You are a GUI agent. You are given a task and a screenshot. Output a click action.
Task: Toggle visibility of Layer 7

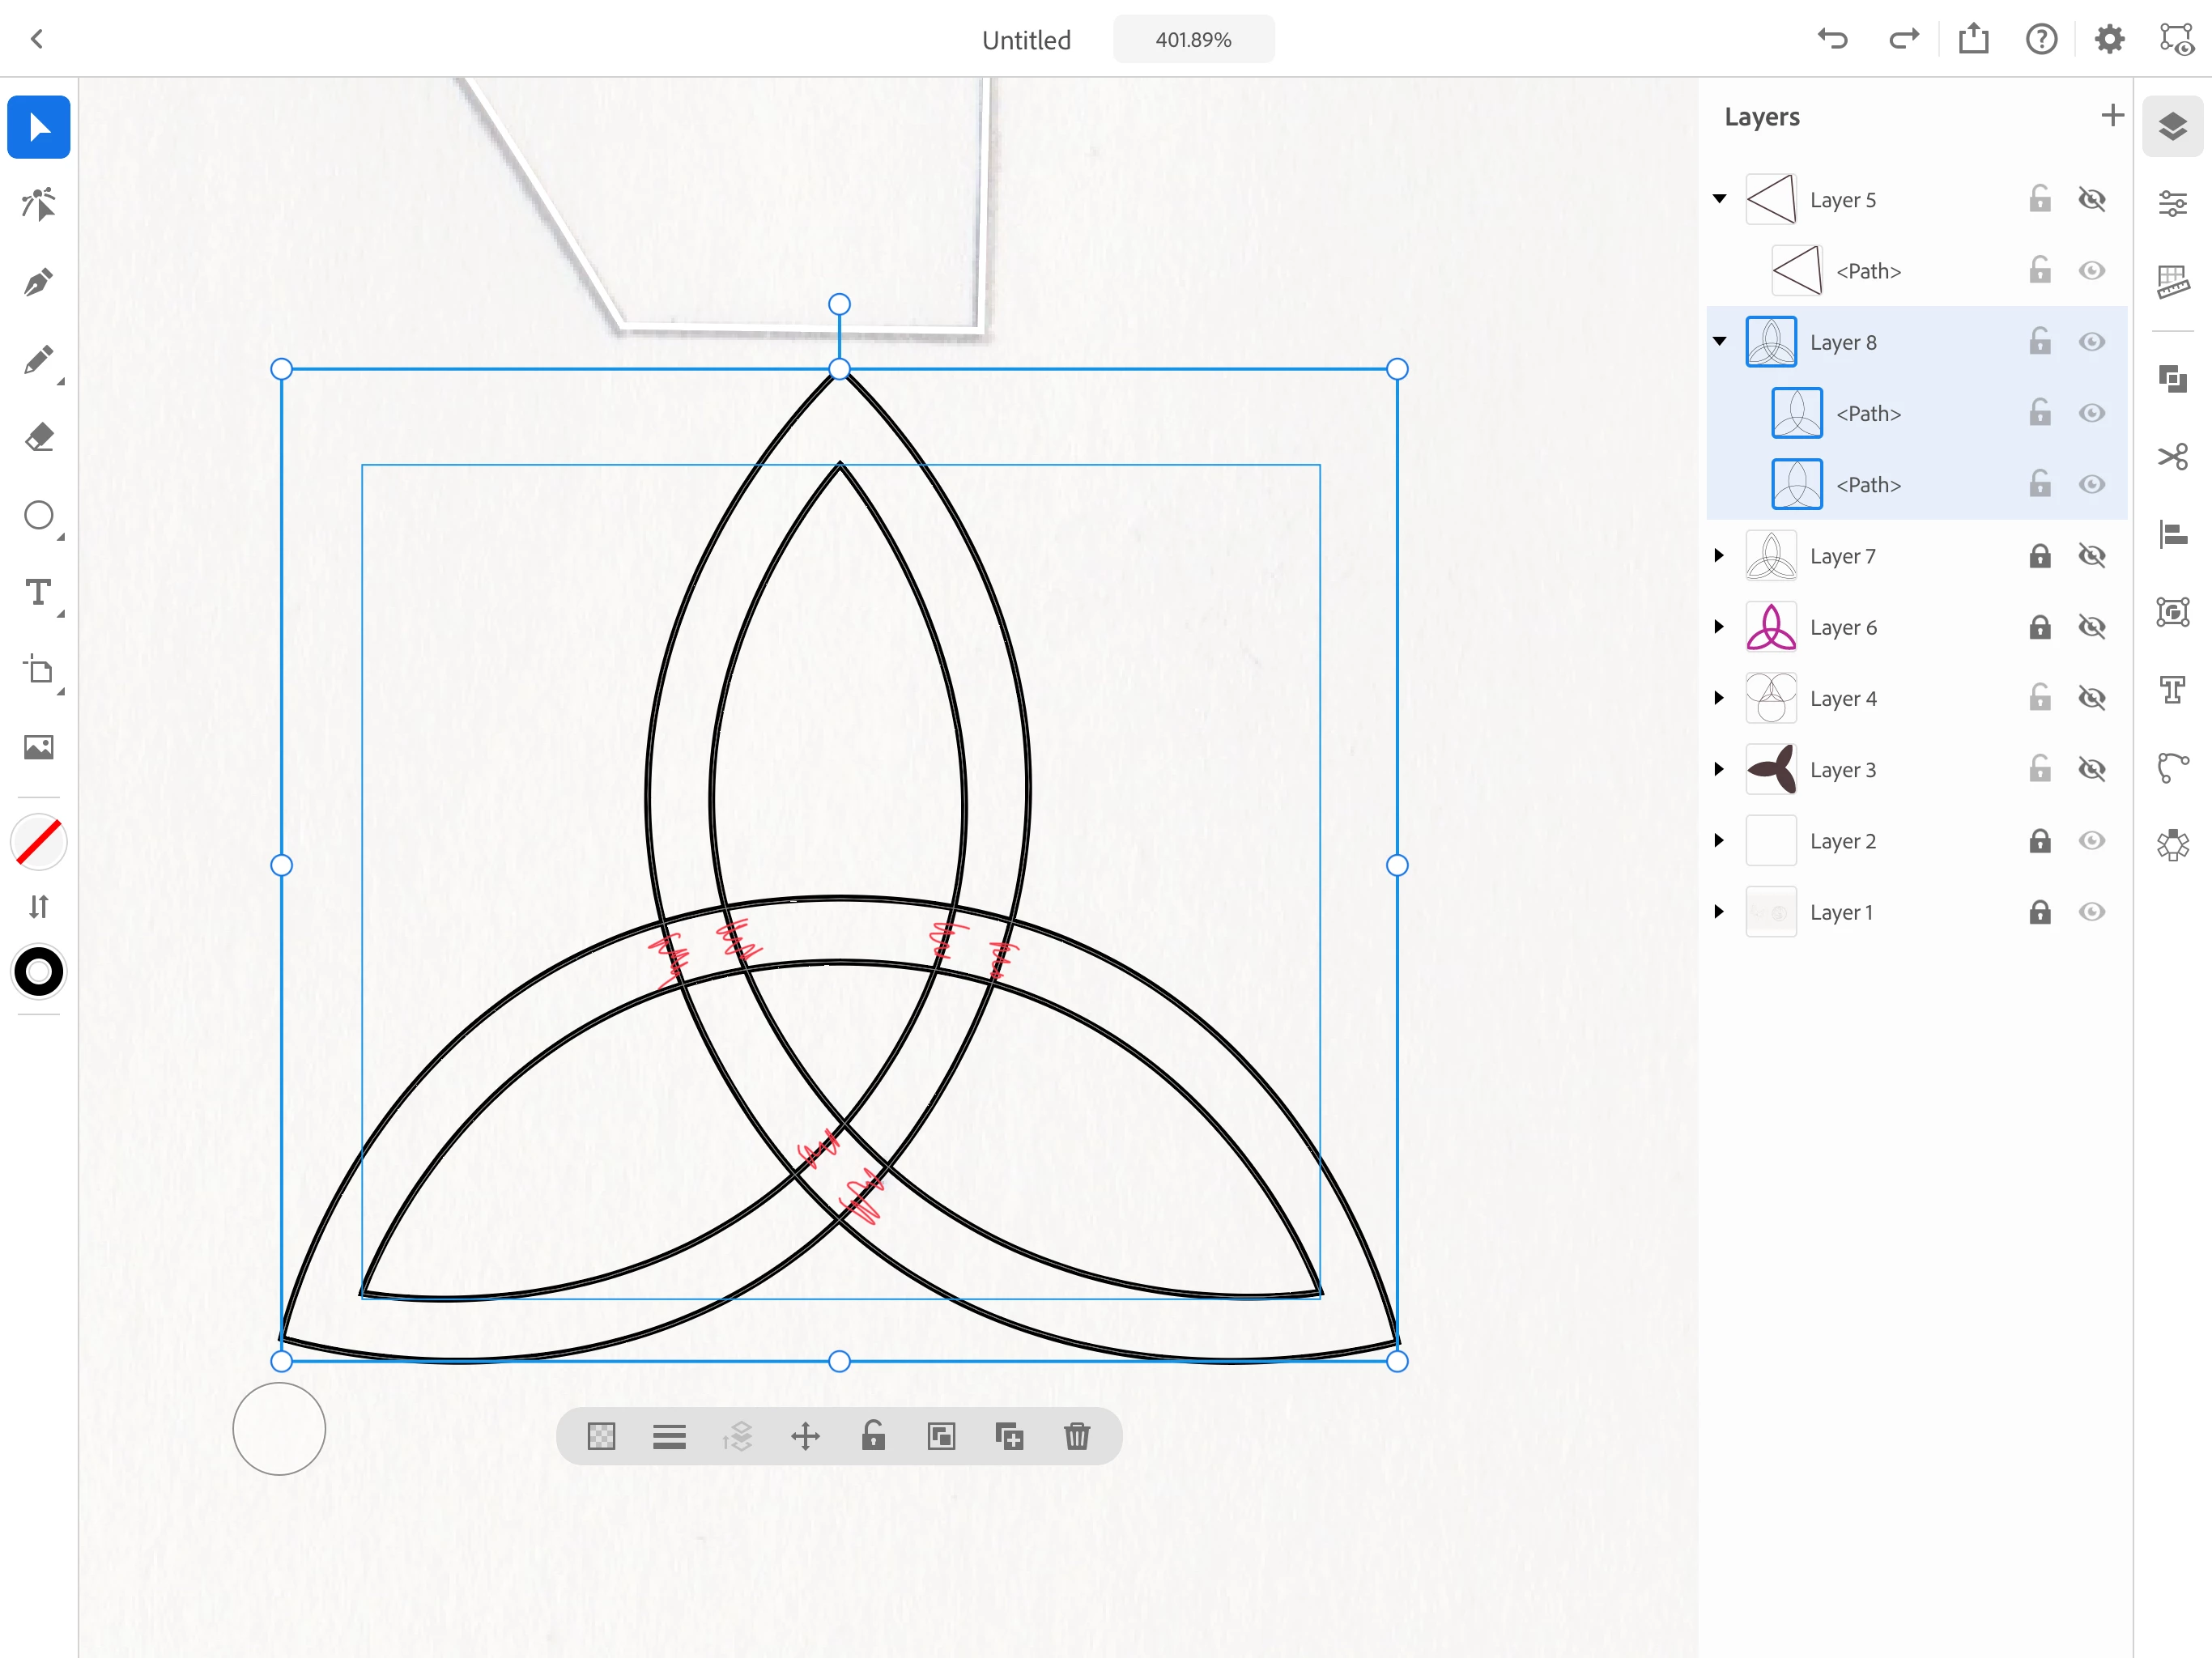(x=2091, y=556)
